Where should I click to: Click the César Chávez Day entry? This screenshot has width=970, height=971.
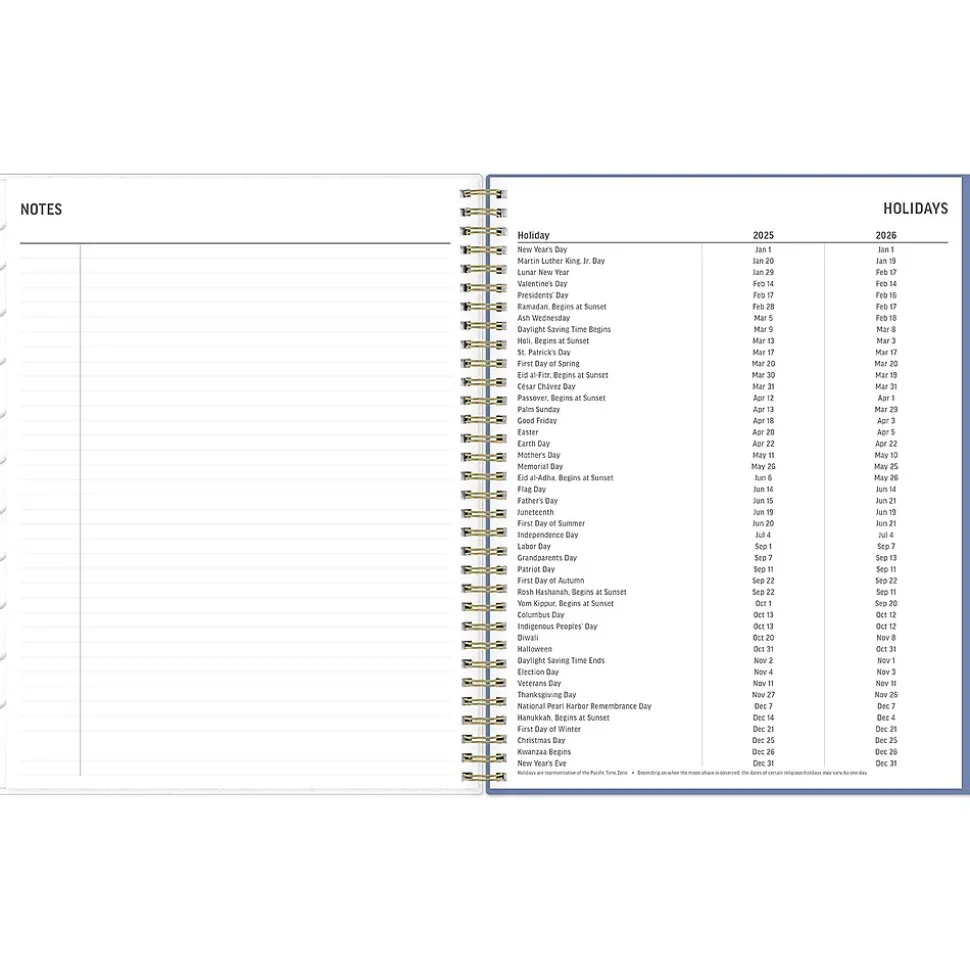[x=546, y=386]
